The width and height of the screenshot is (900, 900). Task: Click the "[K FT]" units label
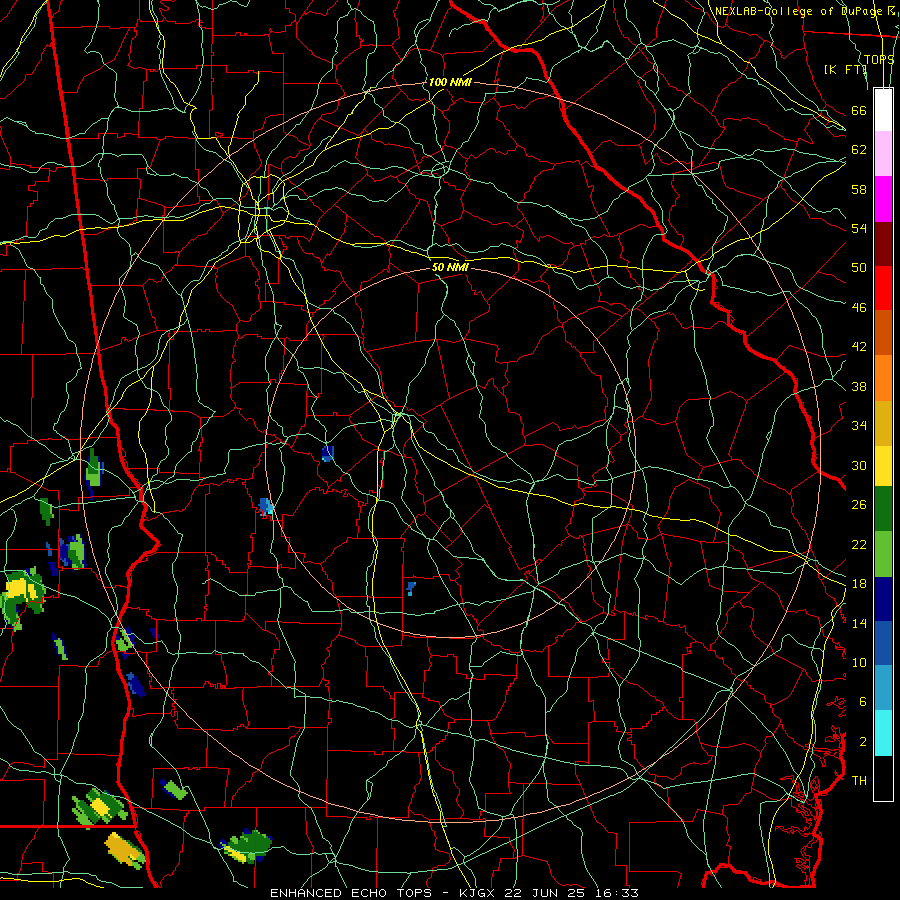pyautogui.click(x=845, y=69)
